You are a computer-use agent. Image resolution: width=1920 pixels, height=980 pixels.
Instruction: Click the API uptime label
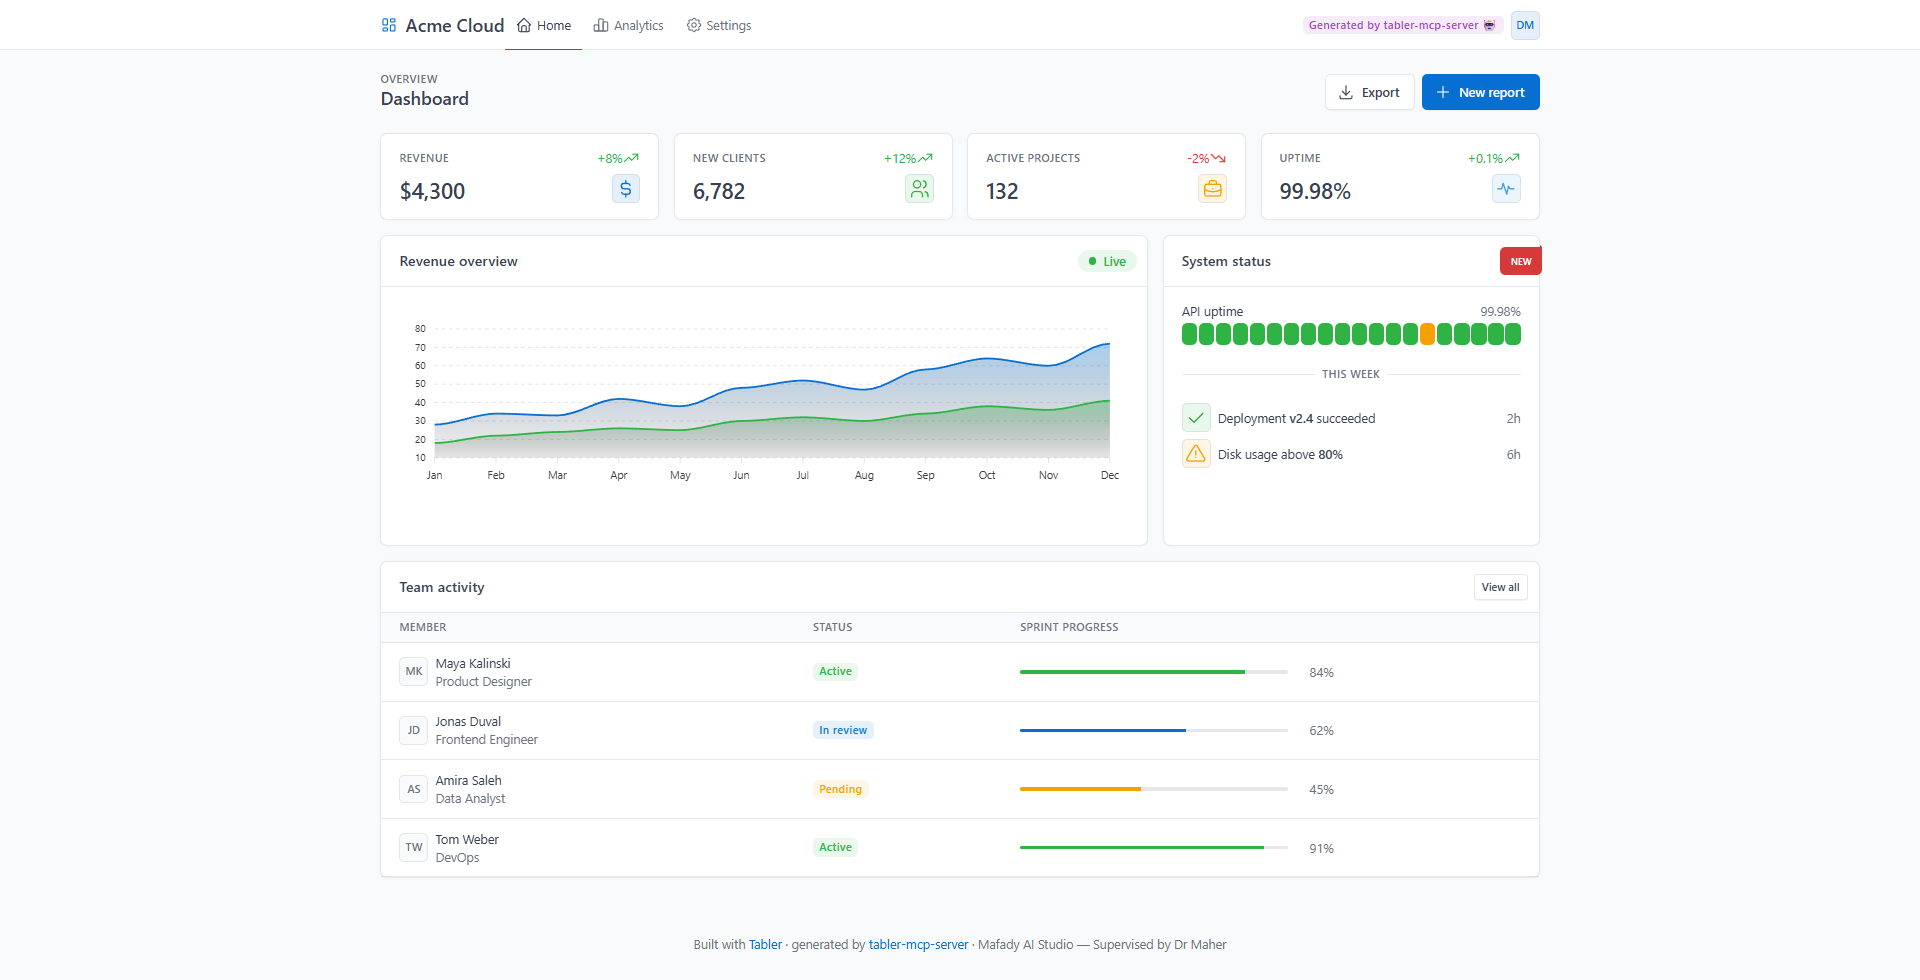1212,312
